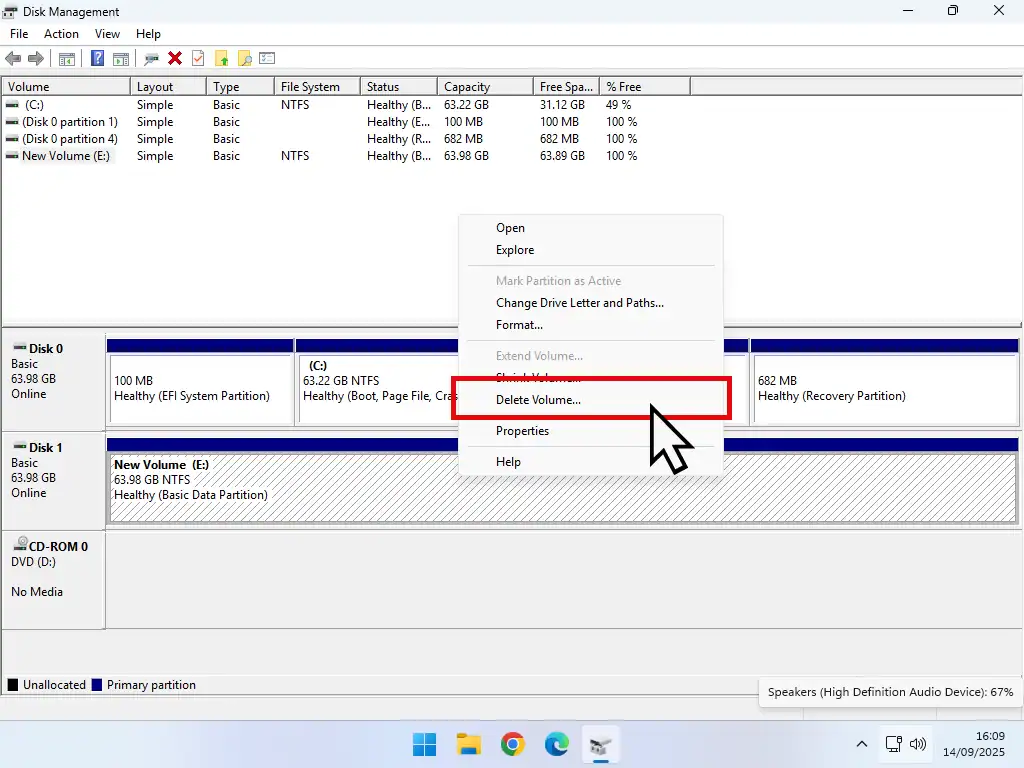This screenshot has width=1024, height=768.
Task: Open the File menu
Action: coord(19,34)
